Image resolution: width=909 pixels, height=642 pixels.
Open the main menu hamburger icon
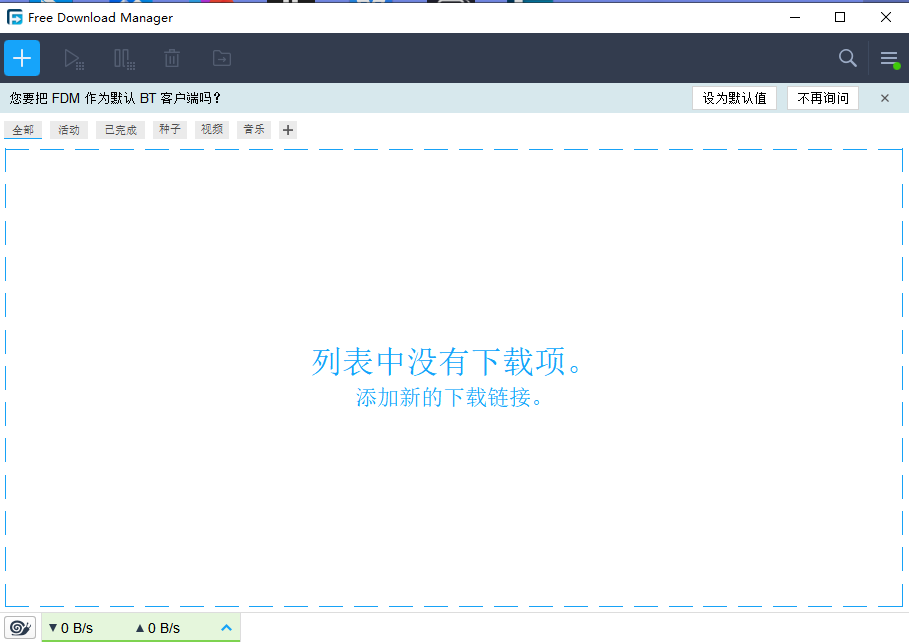[888, 58]
